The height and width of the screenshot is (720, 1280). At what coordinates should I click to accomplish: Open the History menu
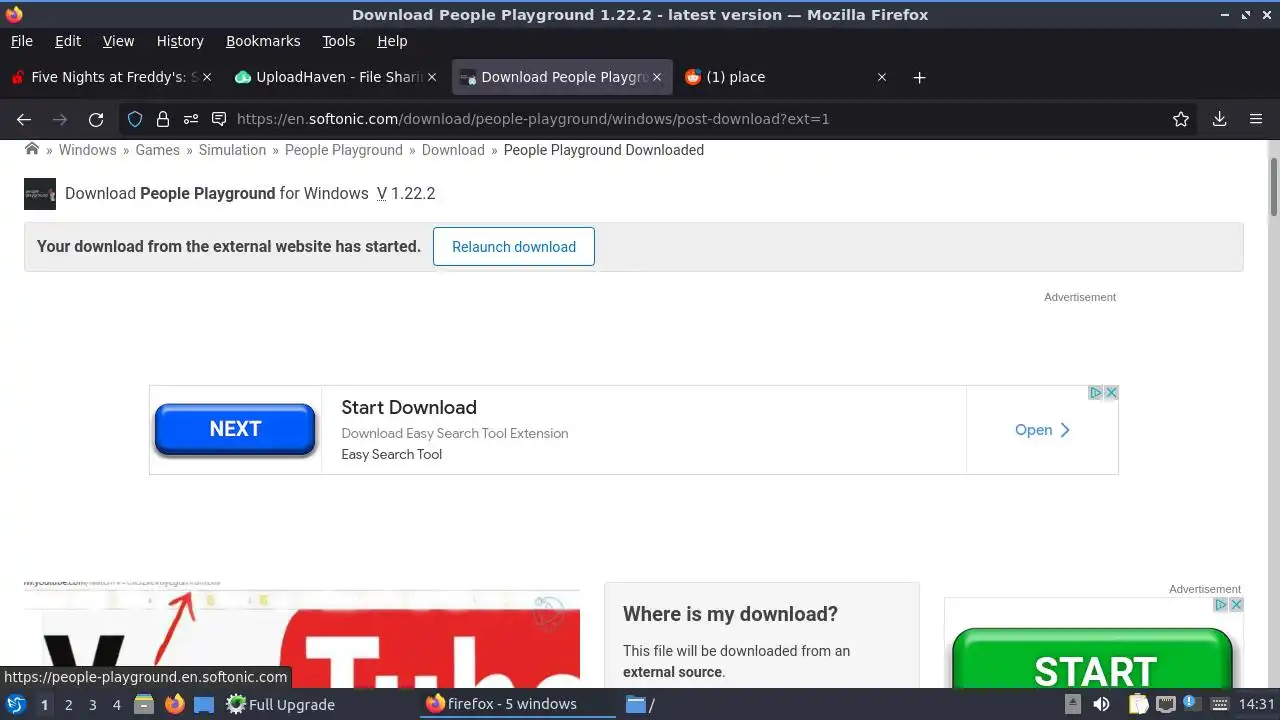180,41
